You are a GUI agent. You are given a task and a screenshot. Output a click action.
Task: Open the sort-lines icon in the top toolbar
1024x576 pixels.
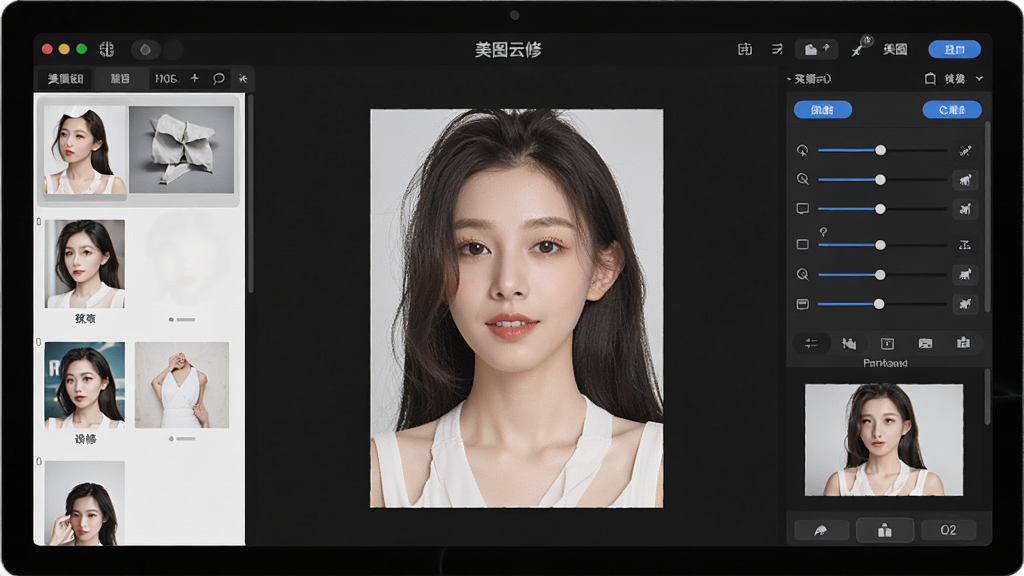[x=777, y=49]
